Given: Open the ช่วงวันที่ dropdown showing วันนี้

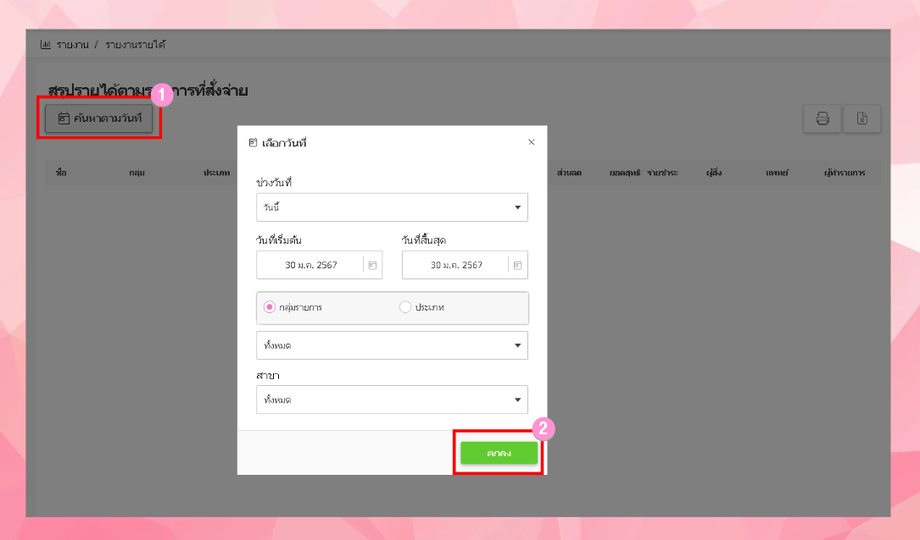Looking at the screenshot, I should coord(392,207).
